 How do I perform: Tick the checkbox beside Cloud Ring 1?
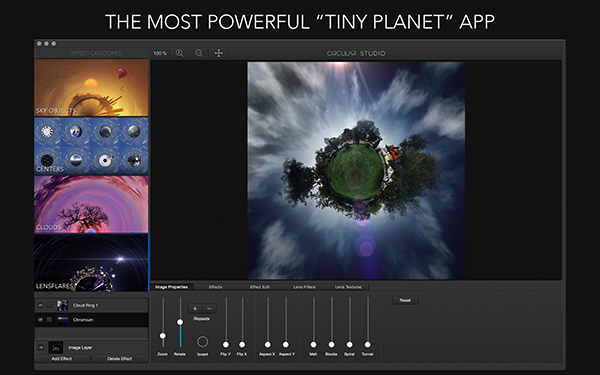coord(49,305)
